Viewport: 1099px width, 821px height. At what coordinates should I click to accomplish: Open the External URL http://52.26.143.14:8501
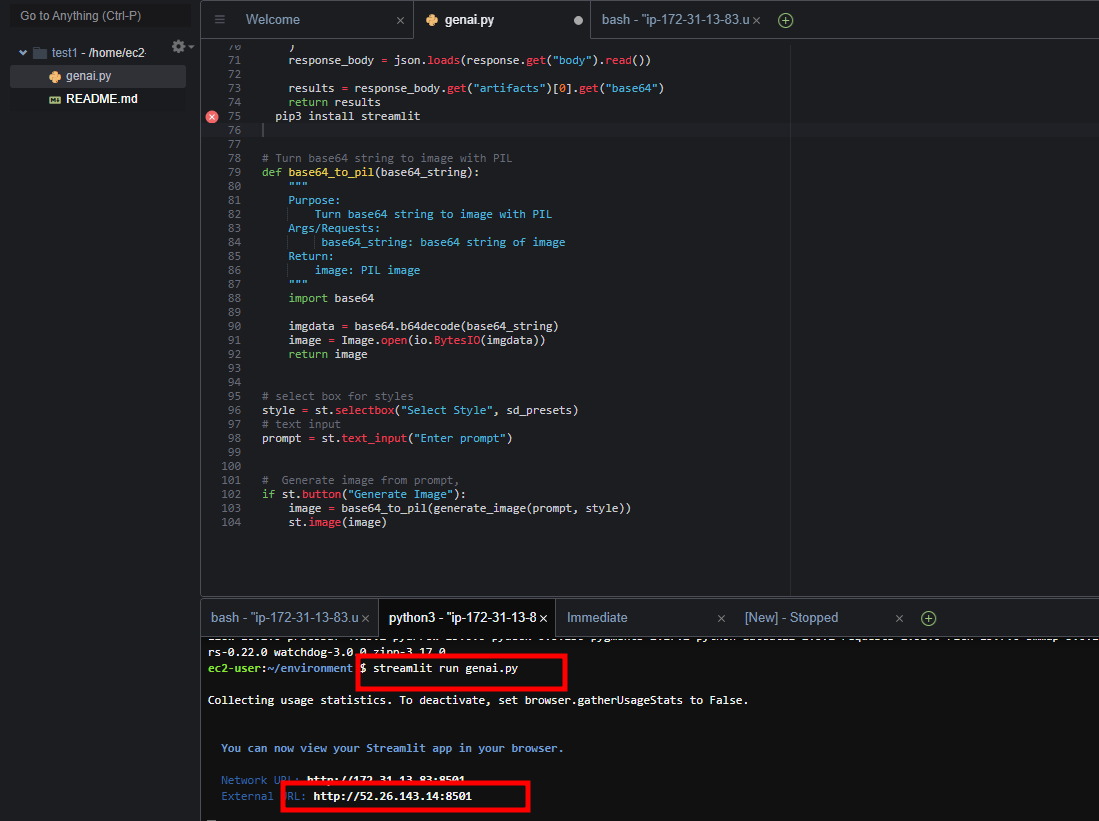coord(392,796)
